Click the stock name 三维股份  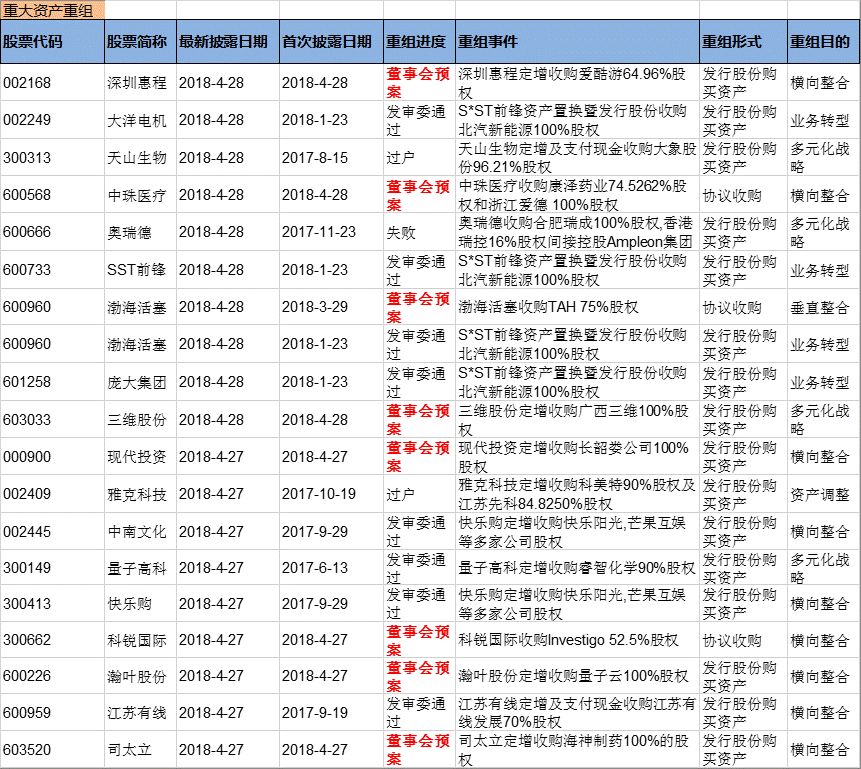coord(137,420)
